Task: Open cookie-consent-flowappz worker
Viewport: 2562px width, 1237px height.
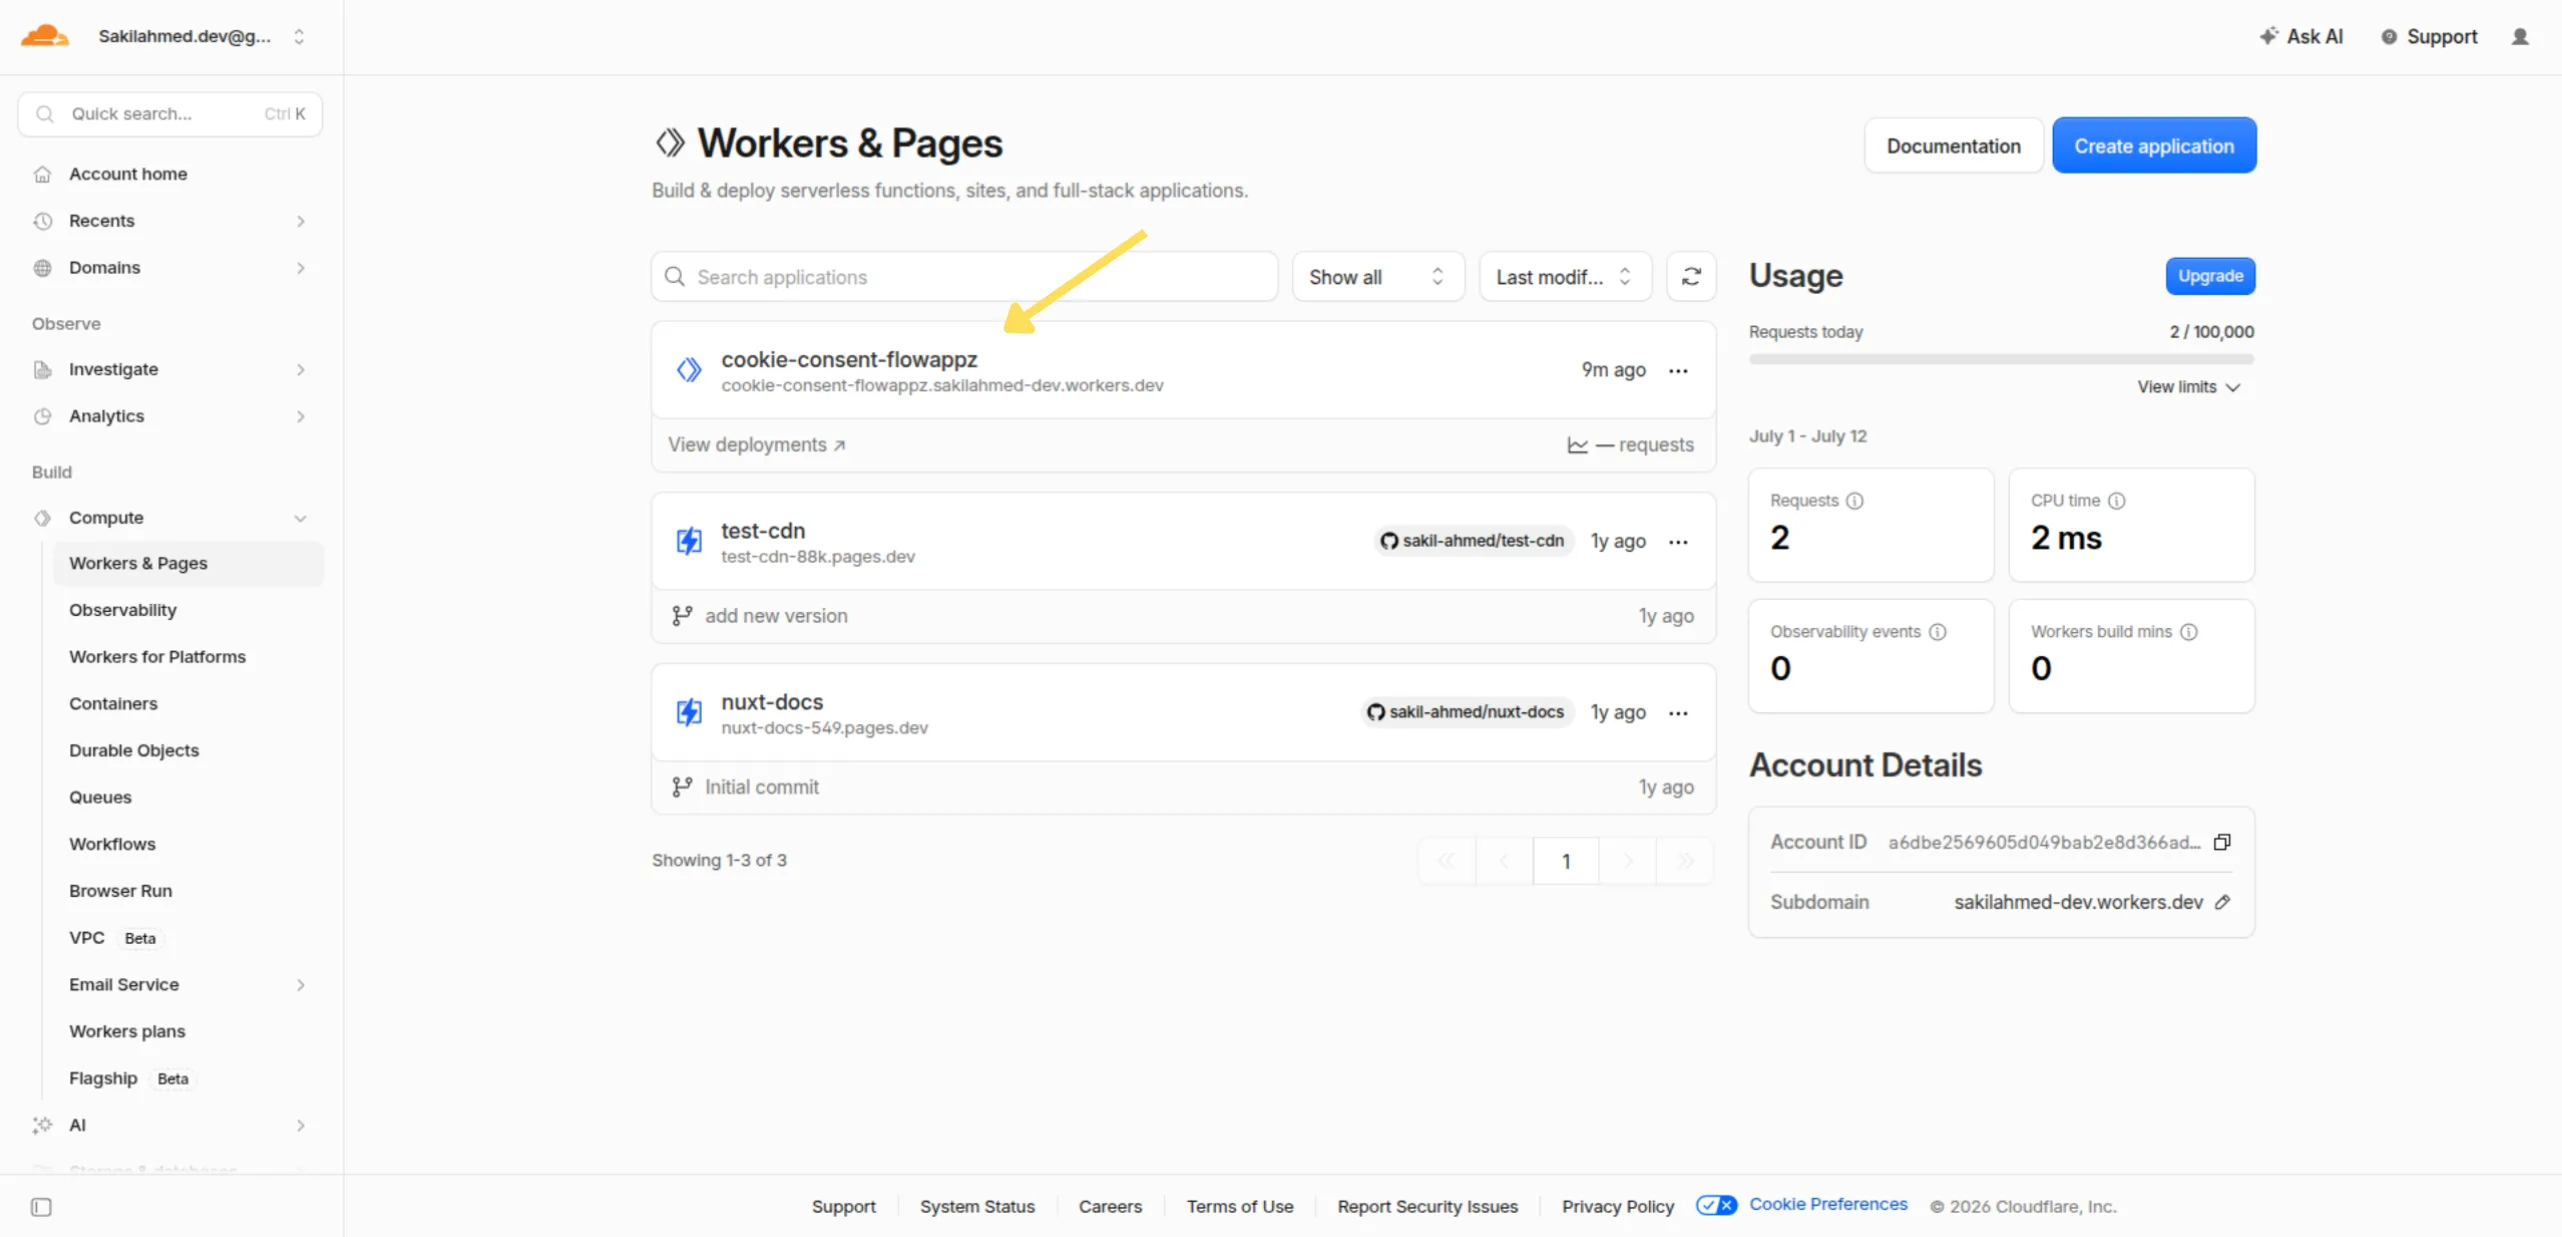Action: (849, 359)
